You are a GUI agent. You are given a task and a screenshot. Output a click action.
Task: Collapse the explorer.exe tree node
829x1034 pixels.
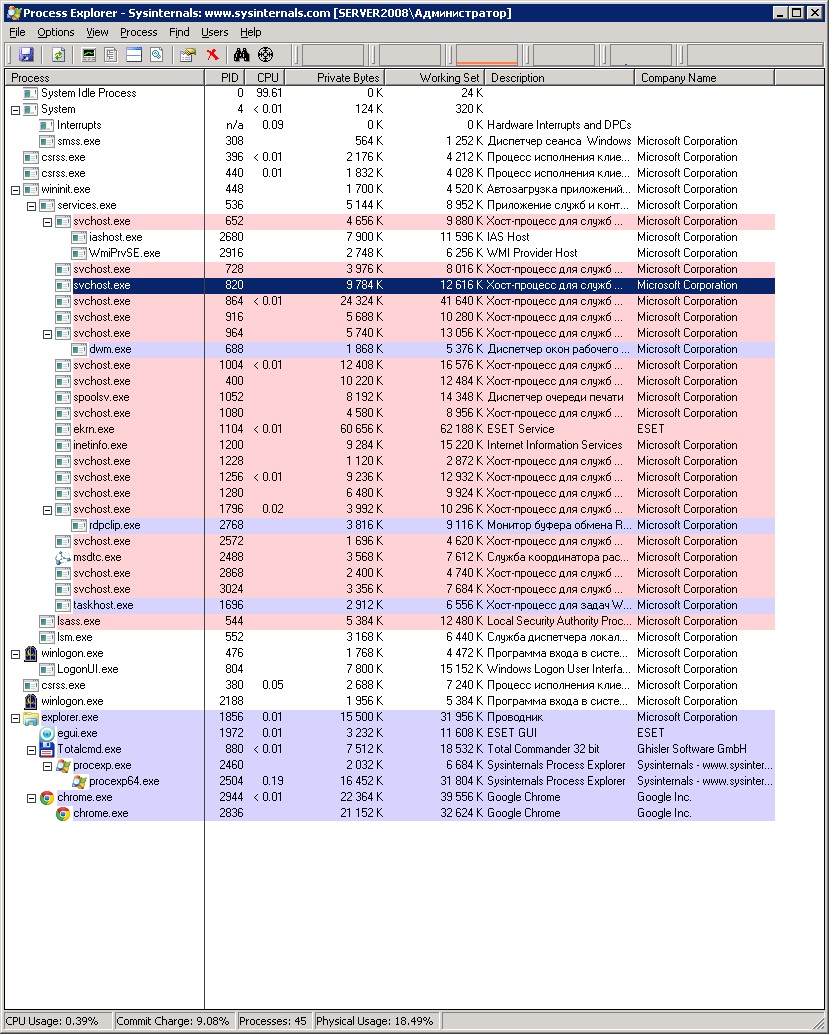click(x=15, y=717)
